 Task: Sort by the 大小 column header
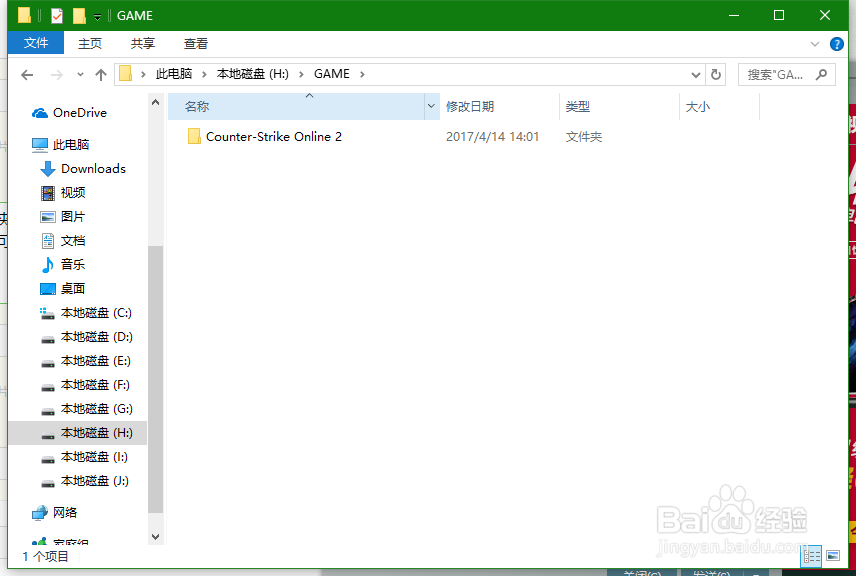point(720,106)
